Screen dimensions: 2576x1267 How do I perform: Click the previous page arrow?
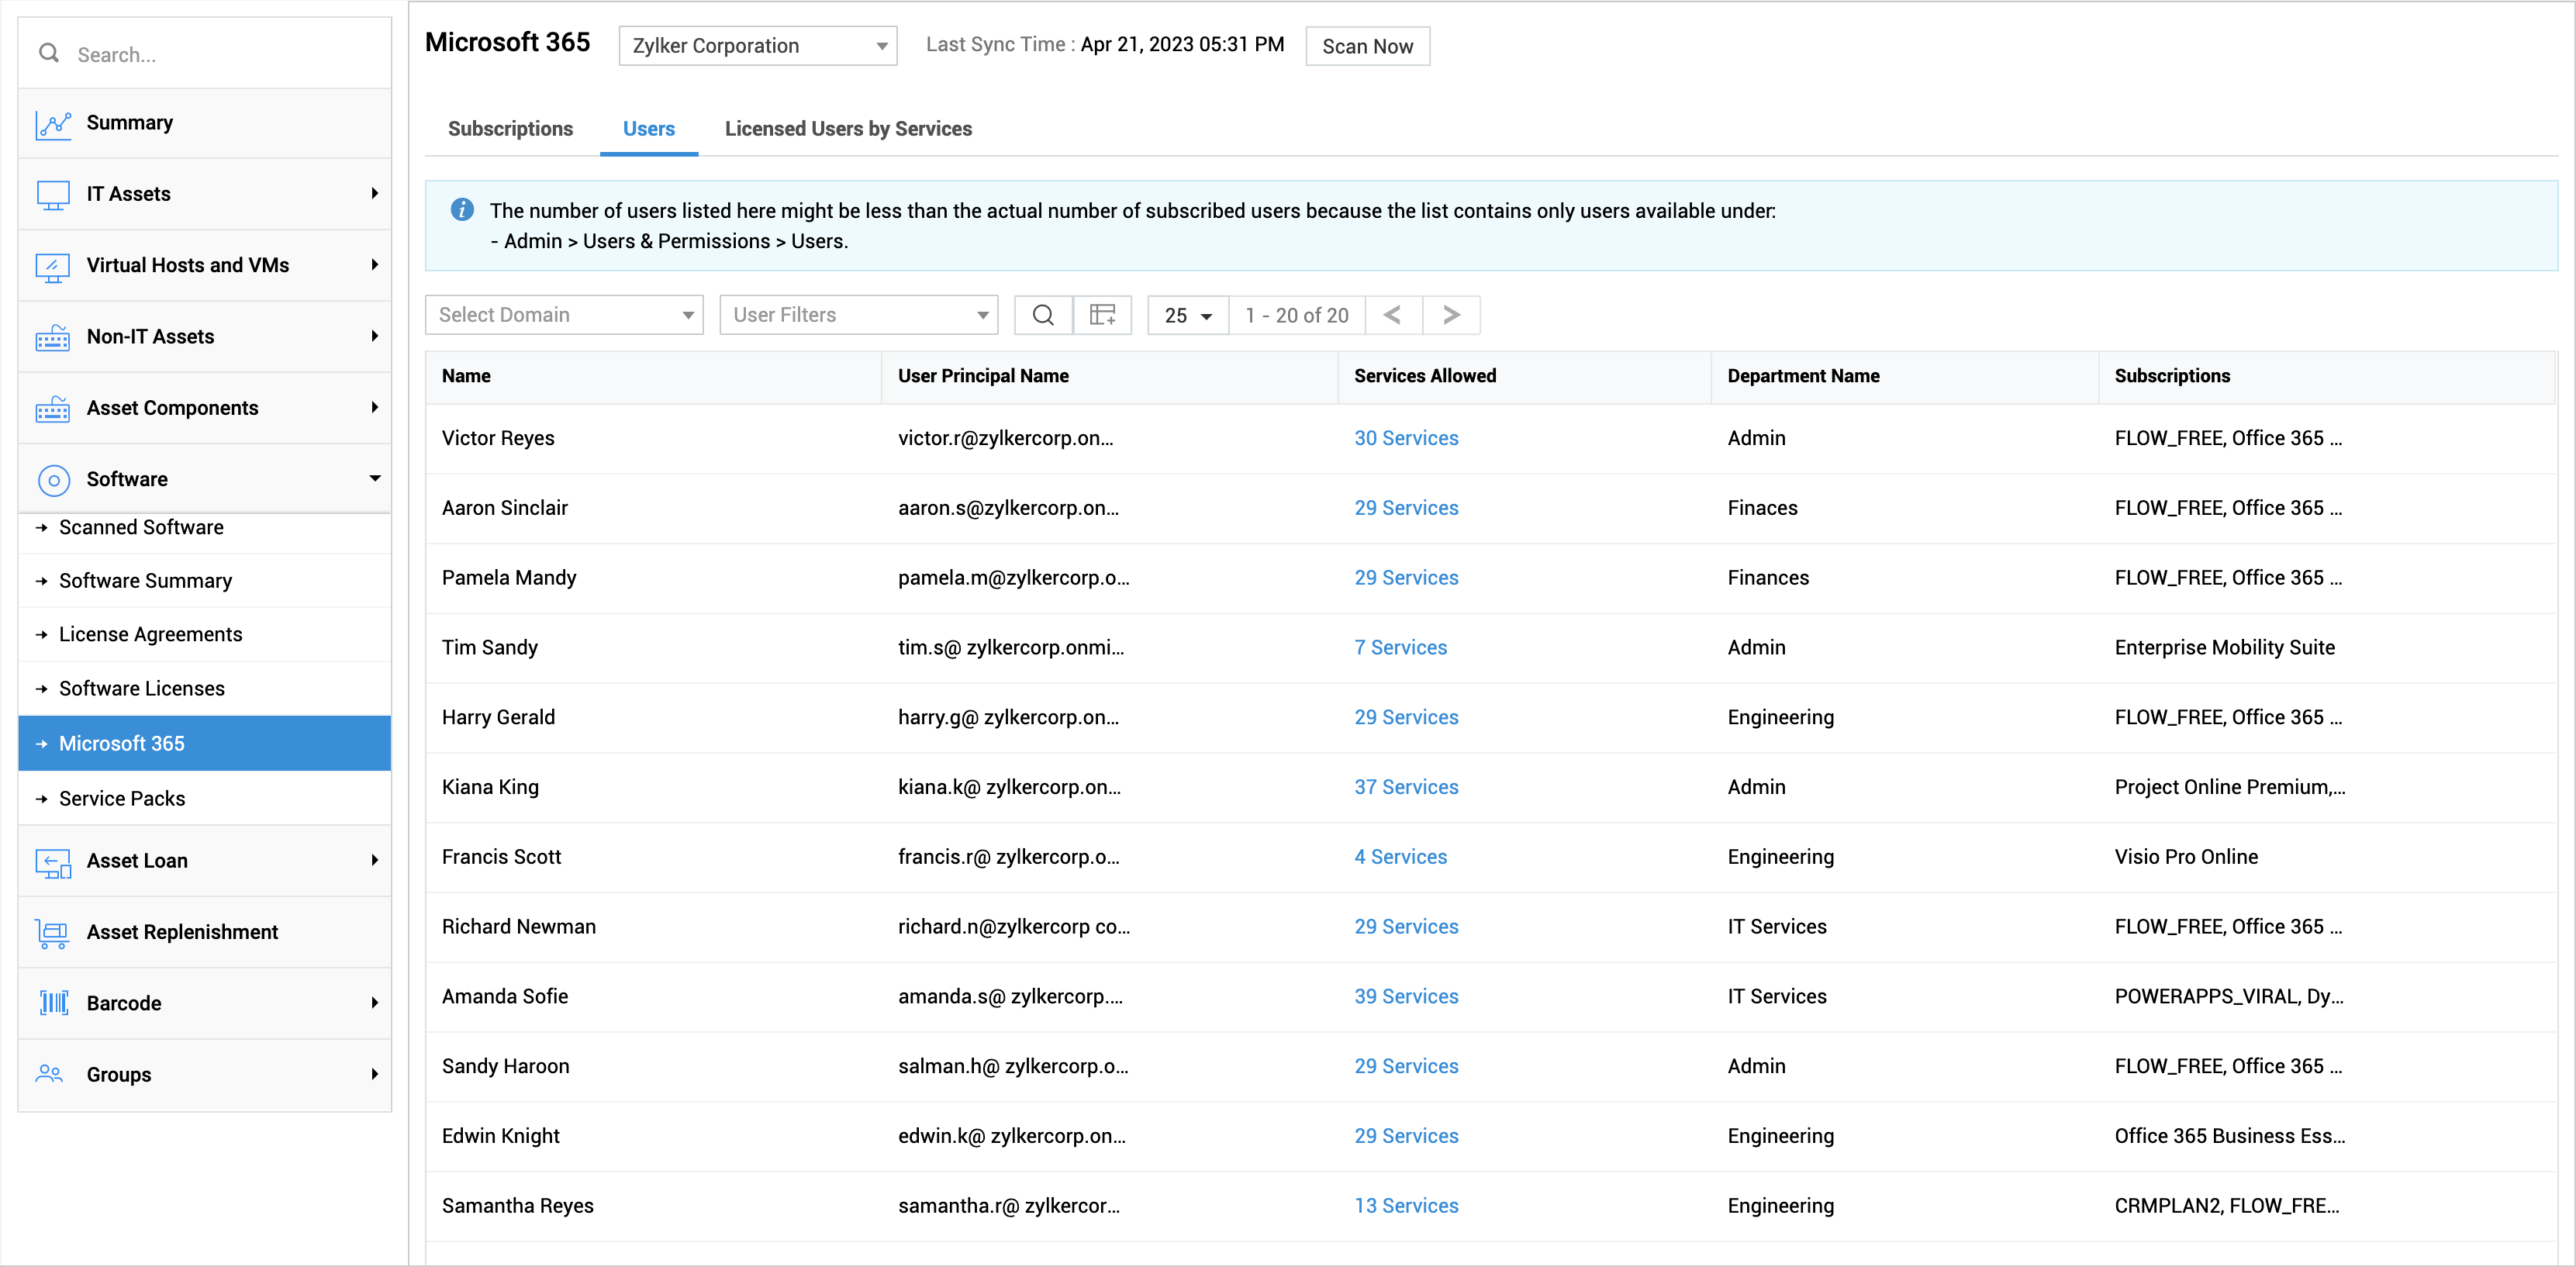pyautogui.click(x=1392, y=315)
